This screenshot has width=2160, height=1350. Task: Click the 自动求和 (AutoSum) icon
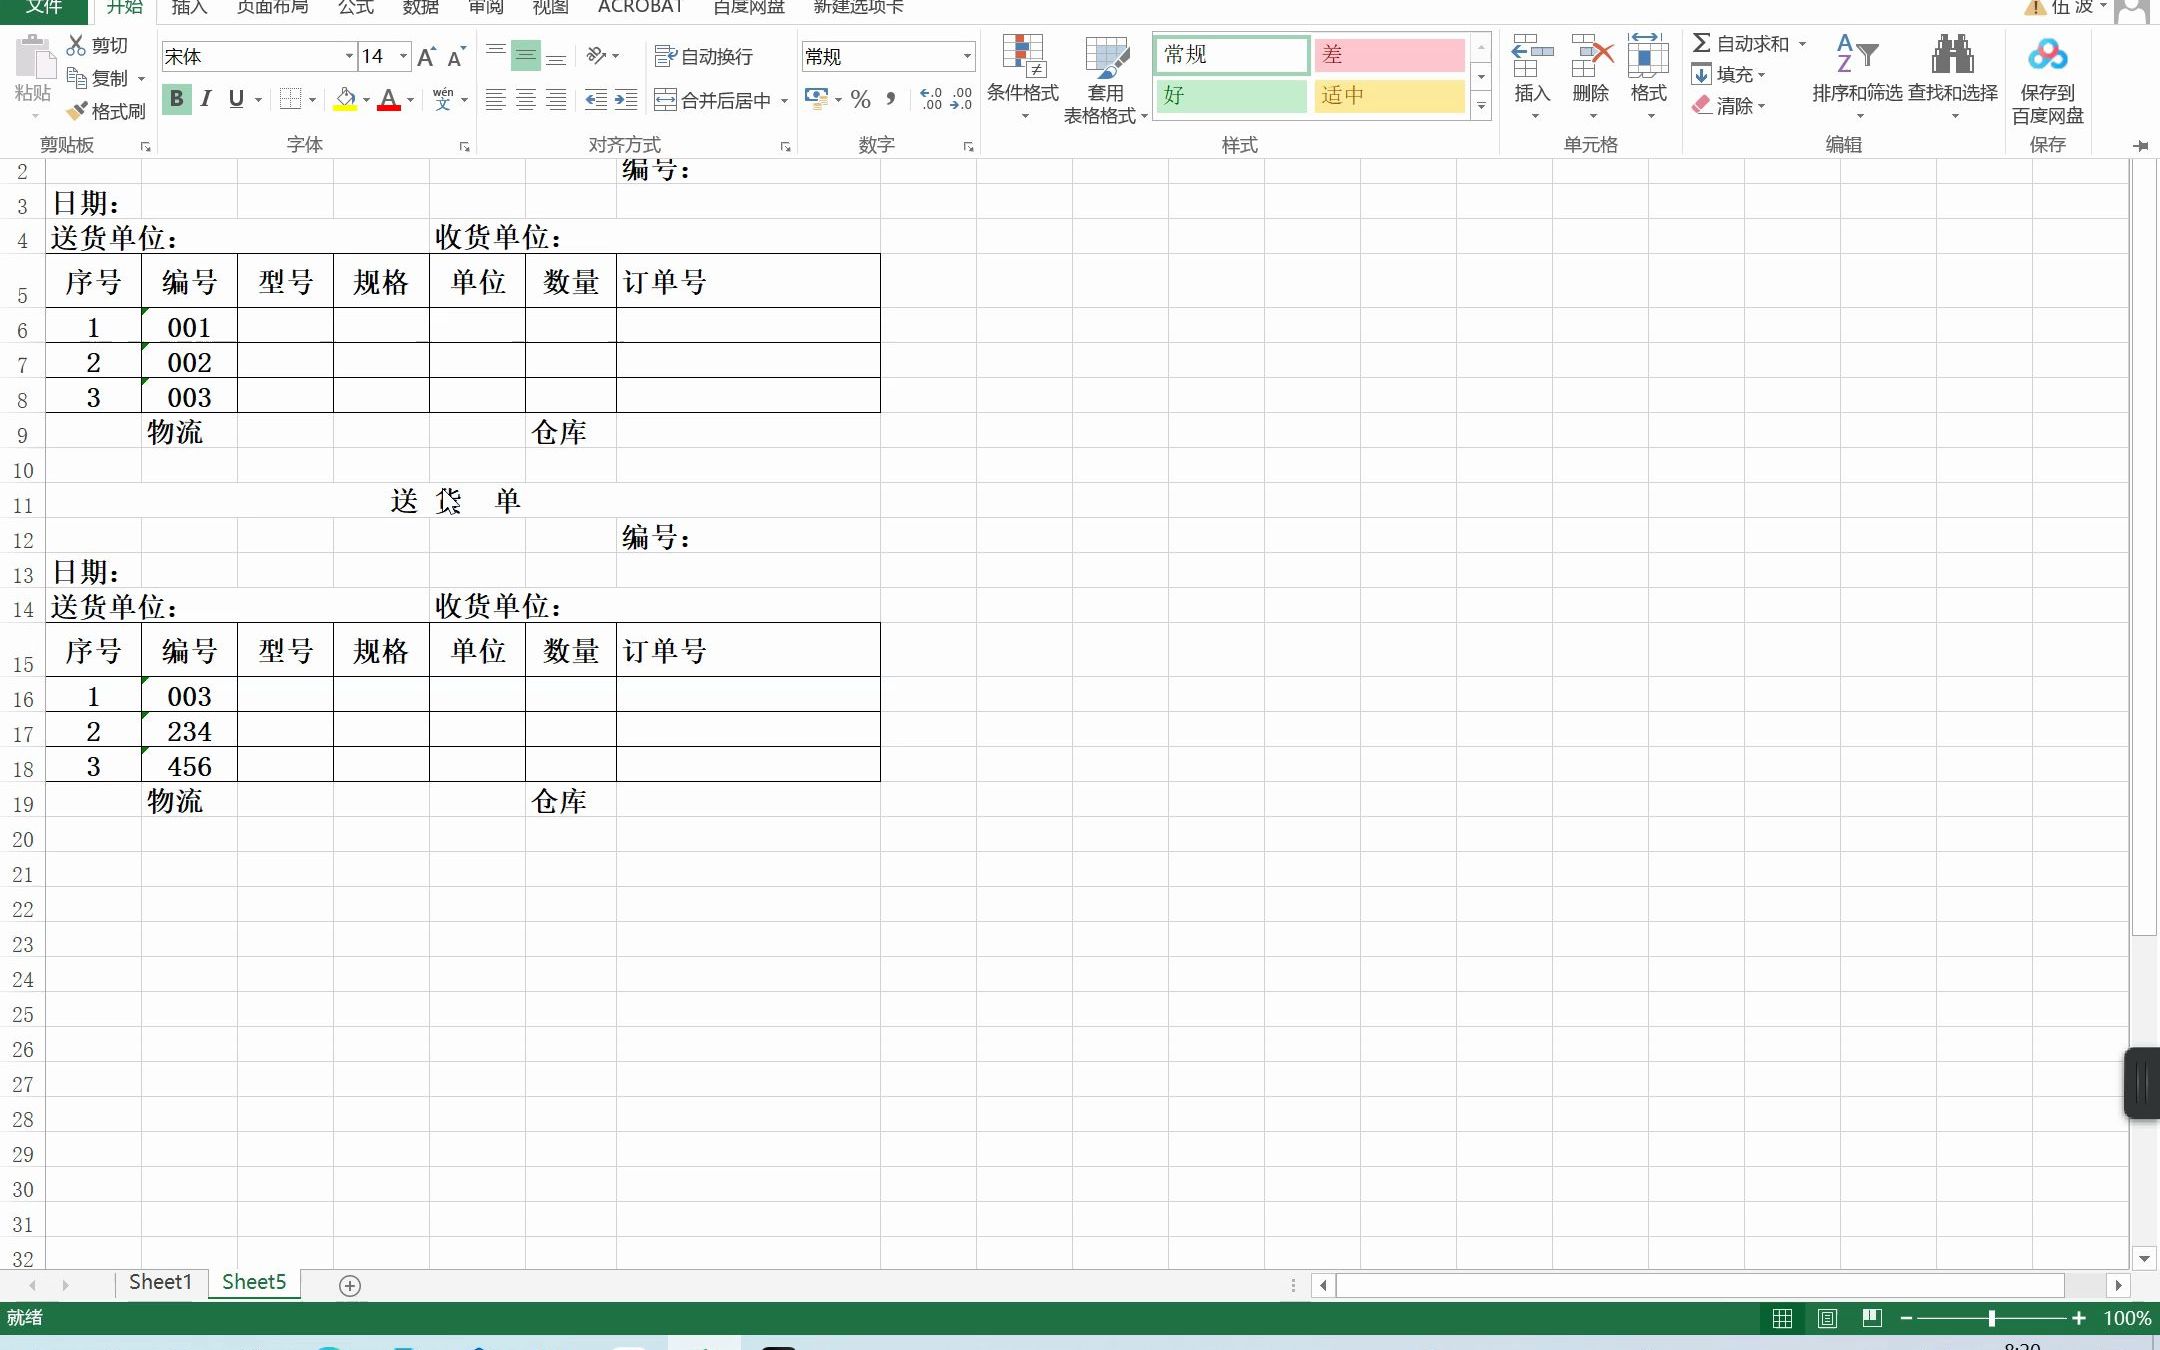[1700, 43]
